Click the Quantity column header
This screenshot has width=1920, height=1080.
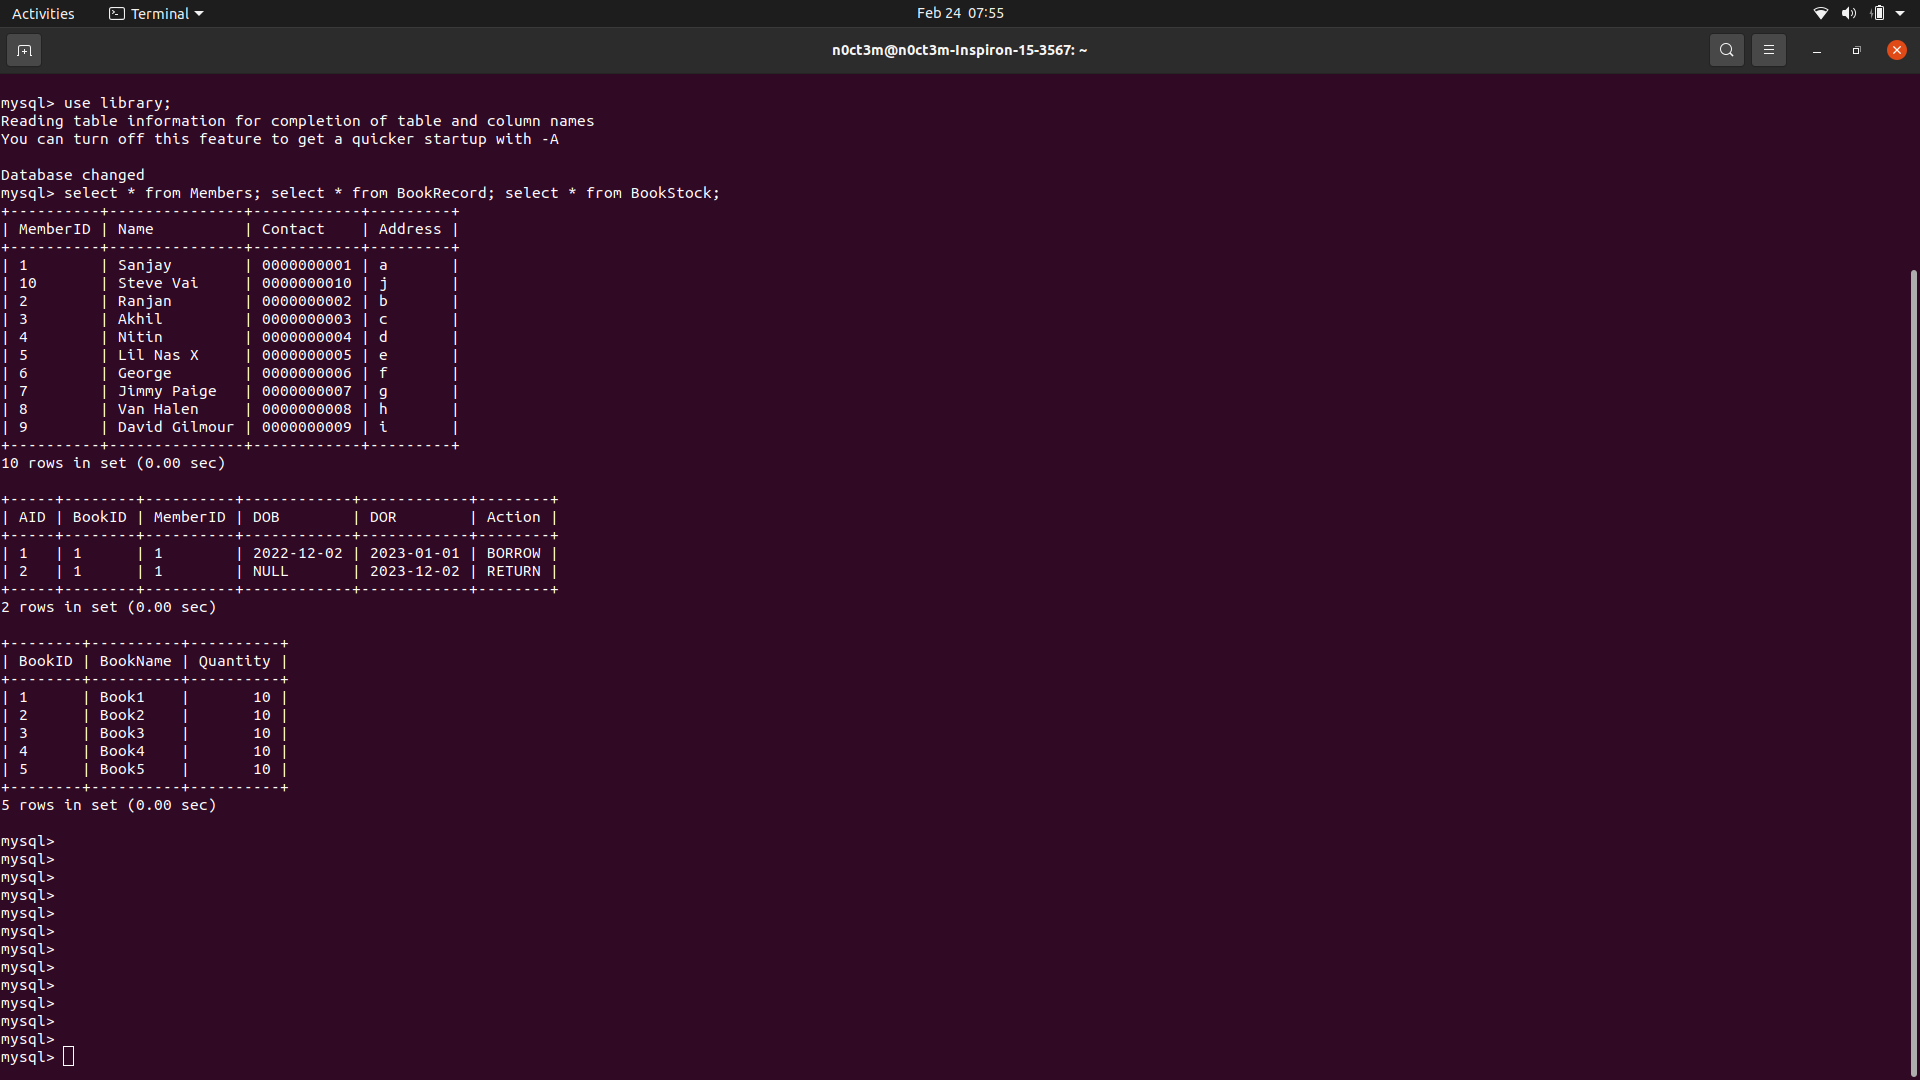pos(235,661)
